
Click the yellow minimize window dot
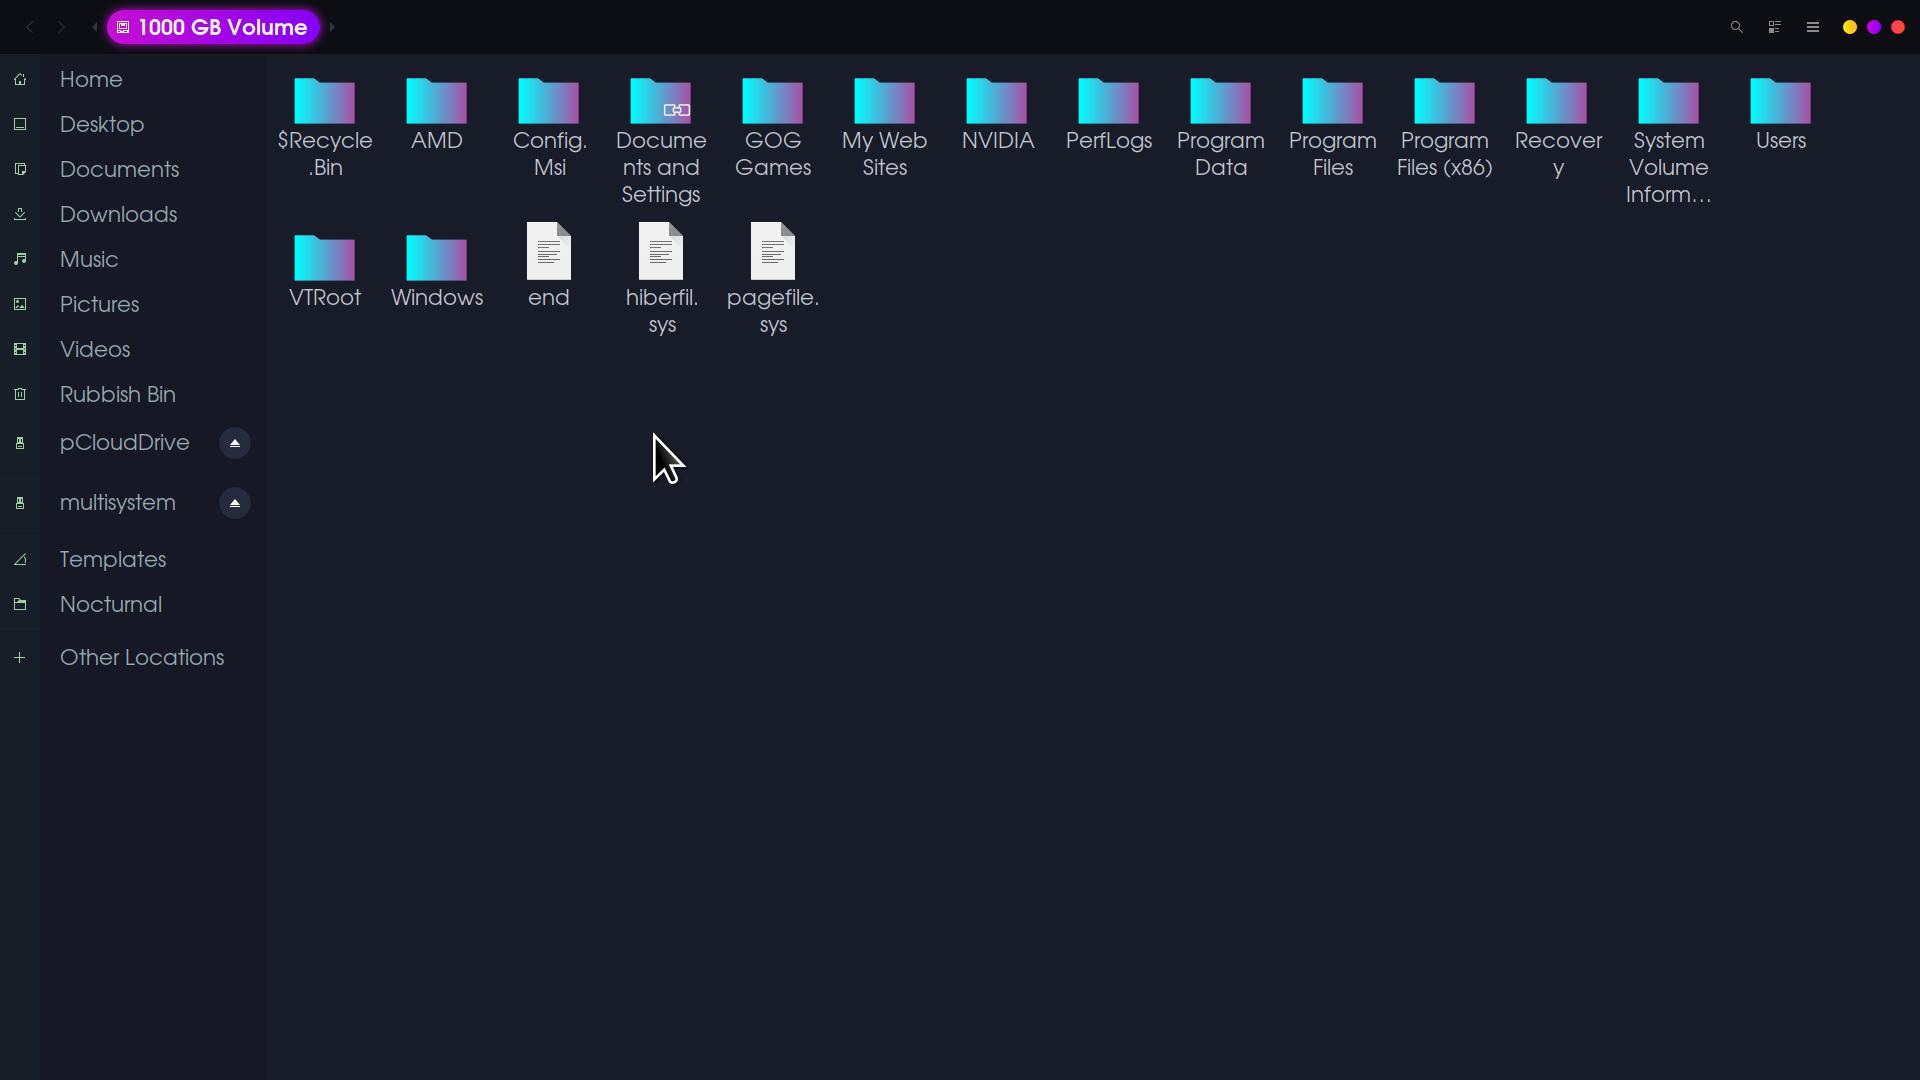pos(1850,27)
